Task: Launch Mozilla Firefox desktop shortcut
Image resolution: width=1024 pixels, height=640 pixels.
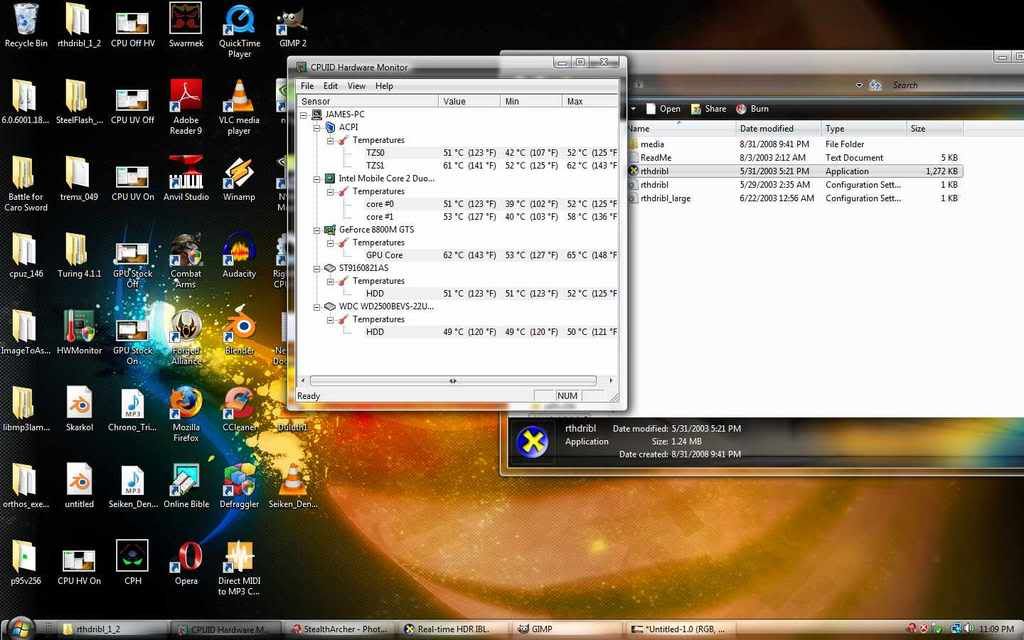Action: 186,413
